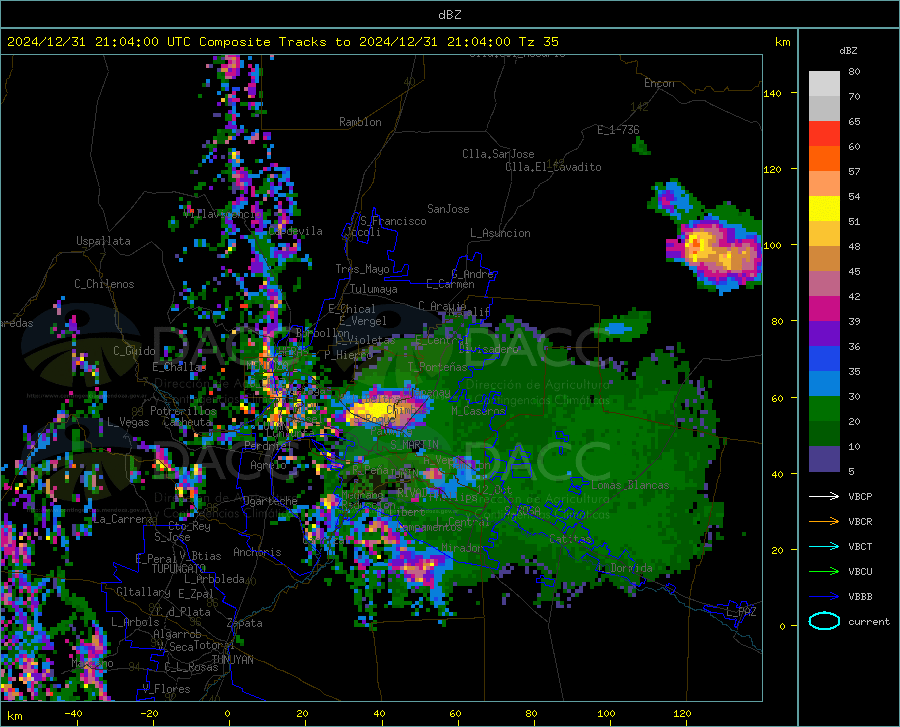900x727 pixels.
Task: Click the cyan 'current' ellipse symbol
Action: (x=824, y=621)
